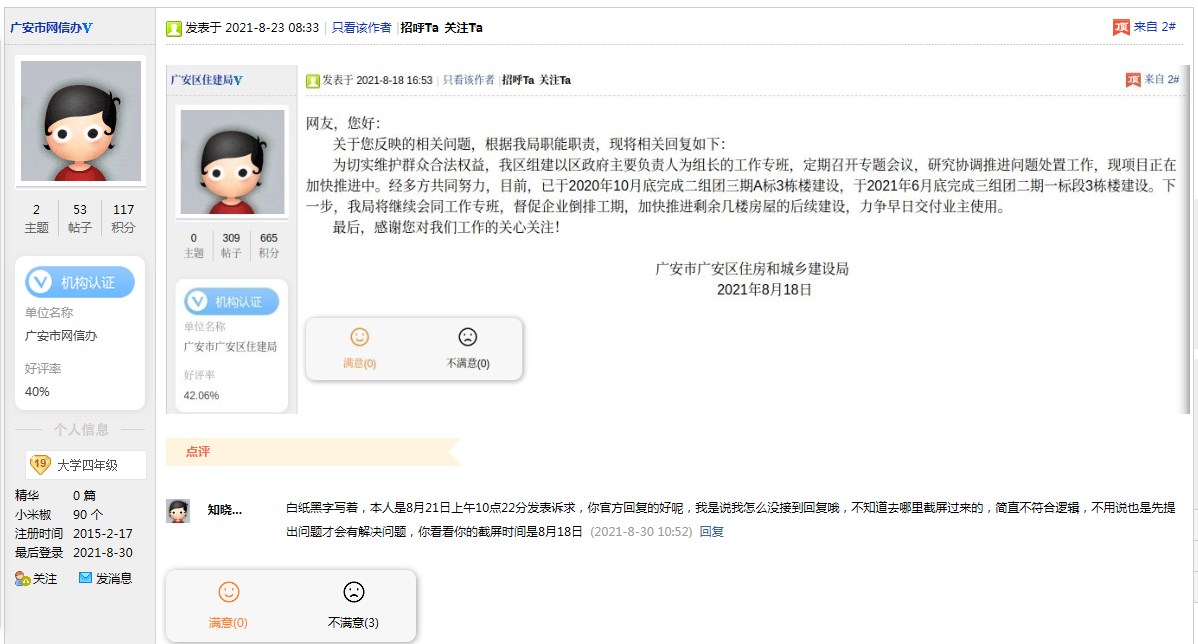Click the 发消息 envelope icon

point(85,578)
